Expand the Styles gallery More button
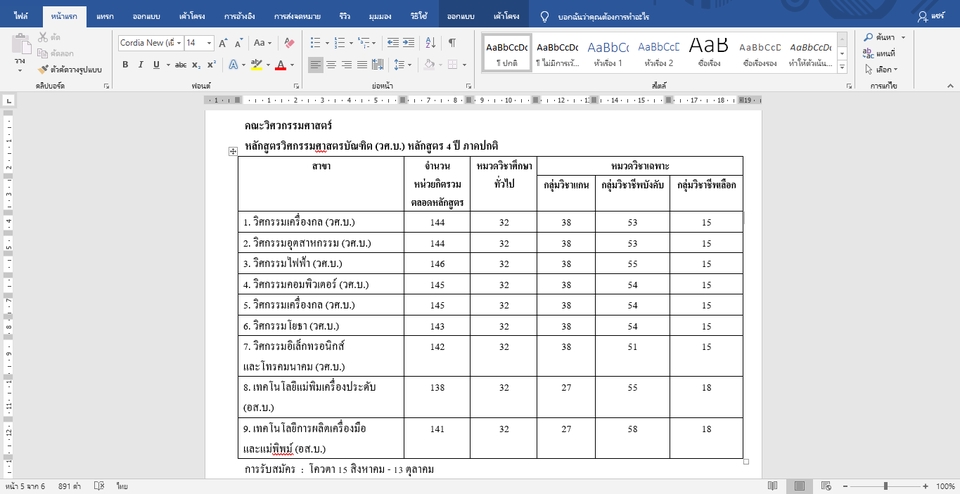 [842, 66]
